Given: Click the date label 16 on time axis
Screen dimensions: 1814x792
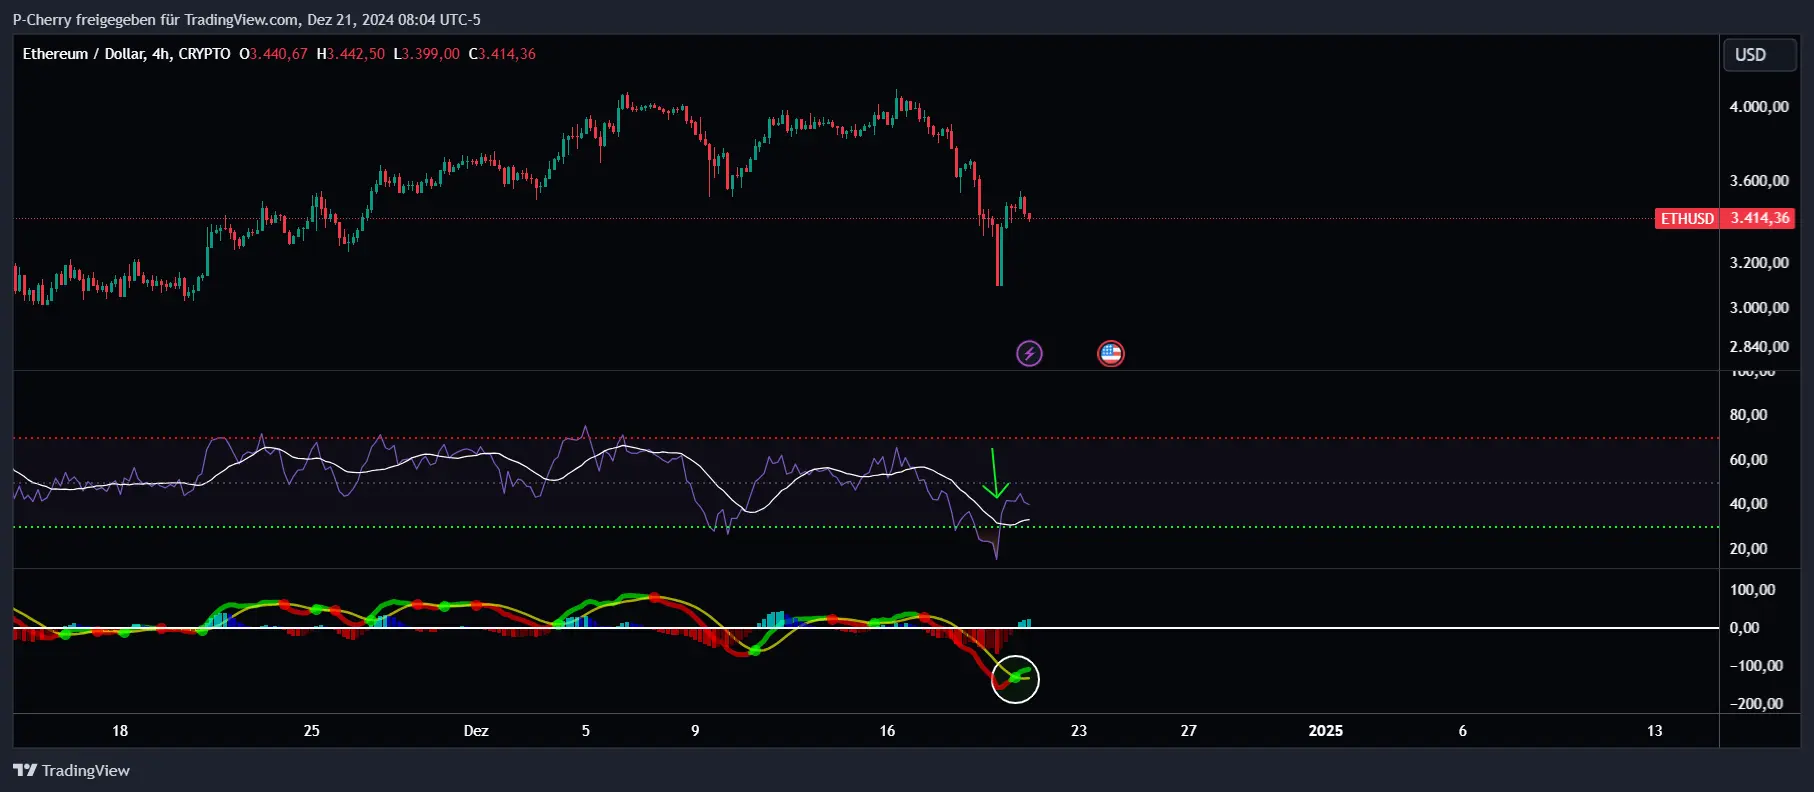Looking at the screenshot, I should tap(887, 731).
